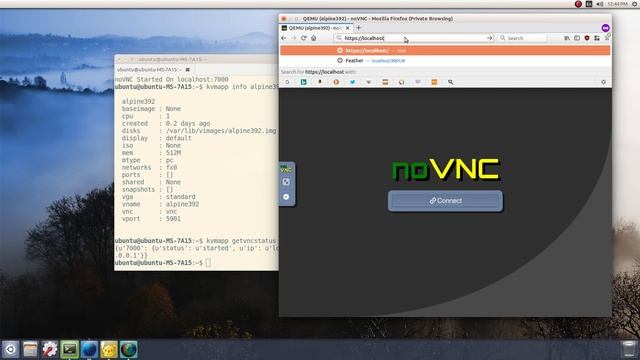Select highlighted https://localhost/ Visit suggestion
The width and height of the screenshot is (640, 360).
[445, 51]
